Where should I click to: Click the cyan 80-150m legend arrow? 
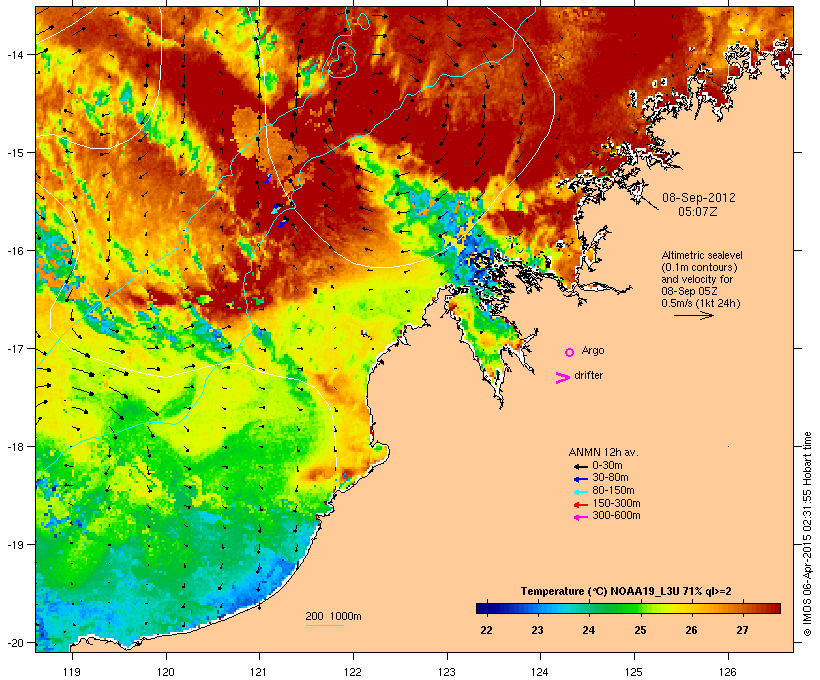point(580,492)
